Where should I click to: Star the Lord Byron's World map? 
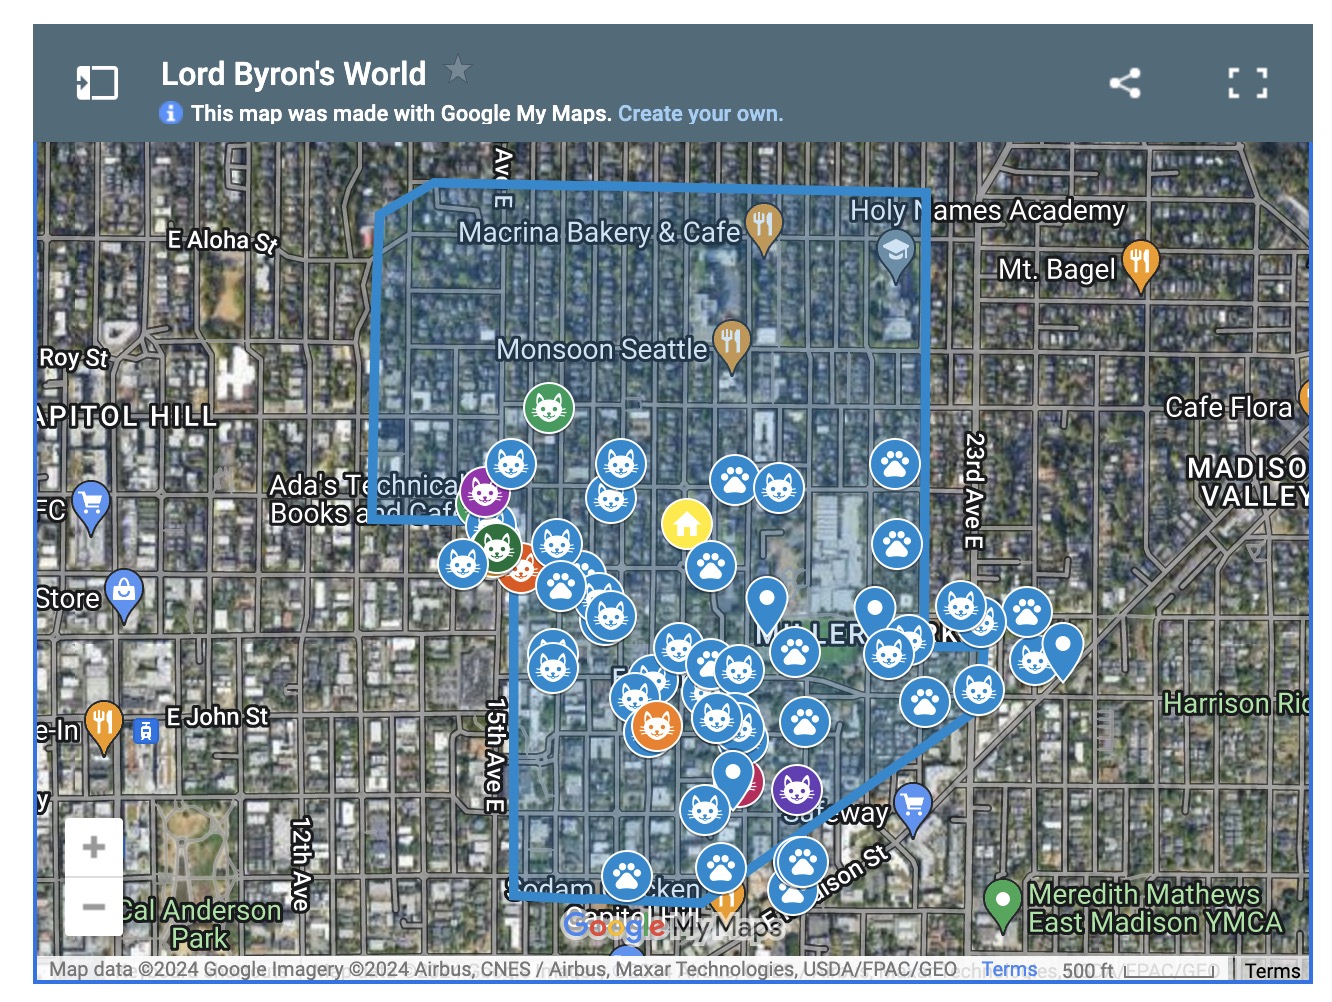pyautogui.click(x=458, y=70)
